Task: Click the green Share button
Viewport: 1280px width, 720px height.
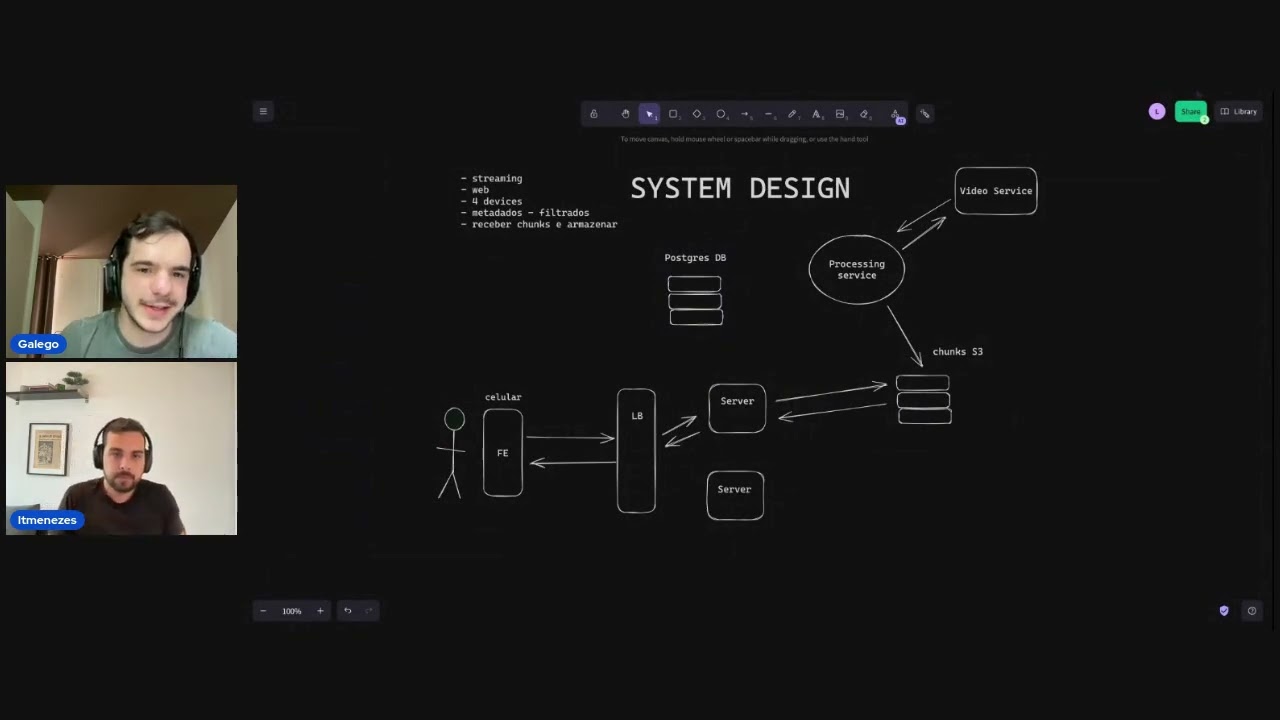Action: tap(1190, 112)
